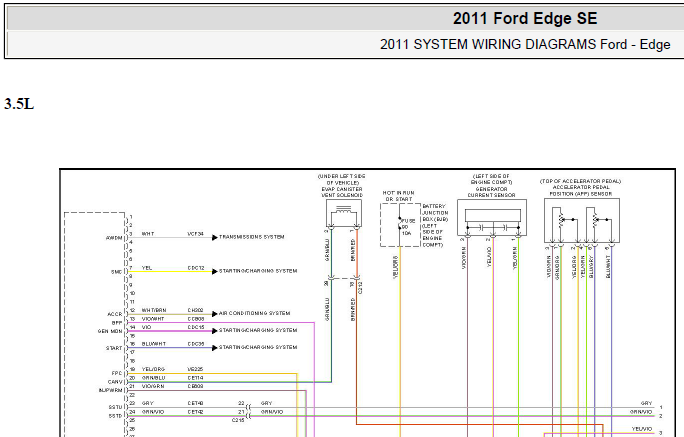Click the "WHT" wire color on pin 3
Screen dimensions: 684x437
[148, 234]
